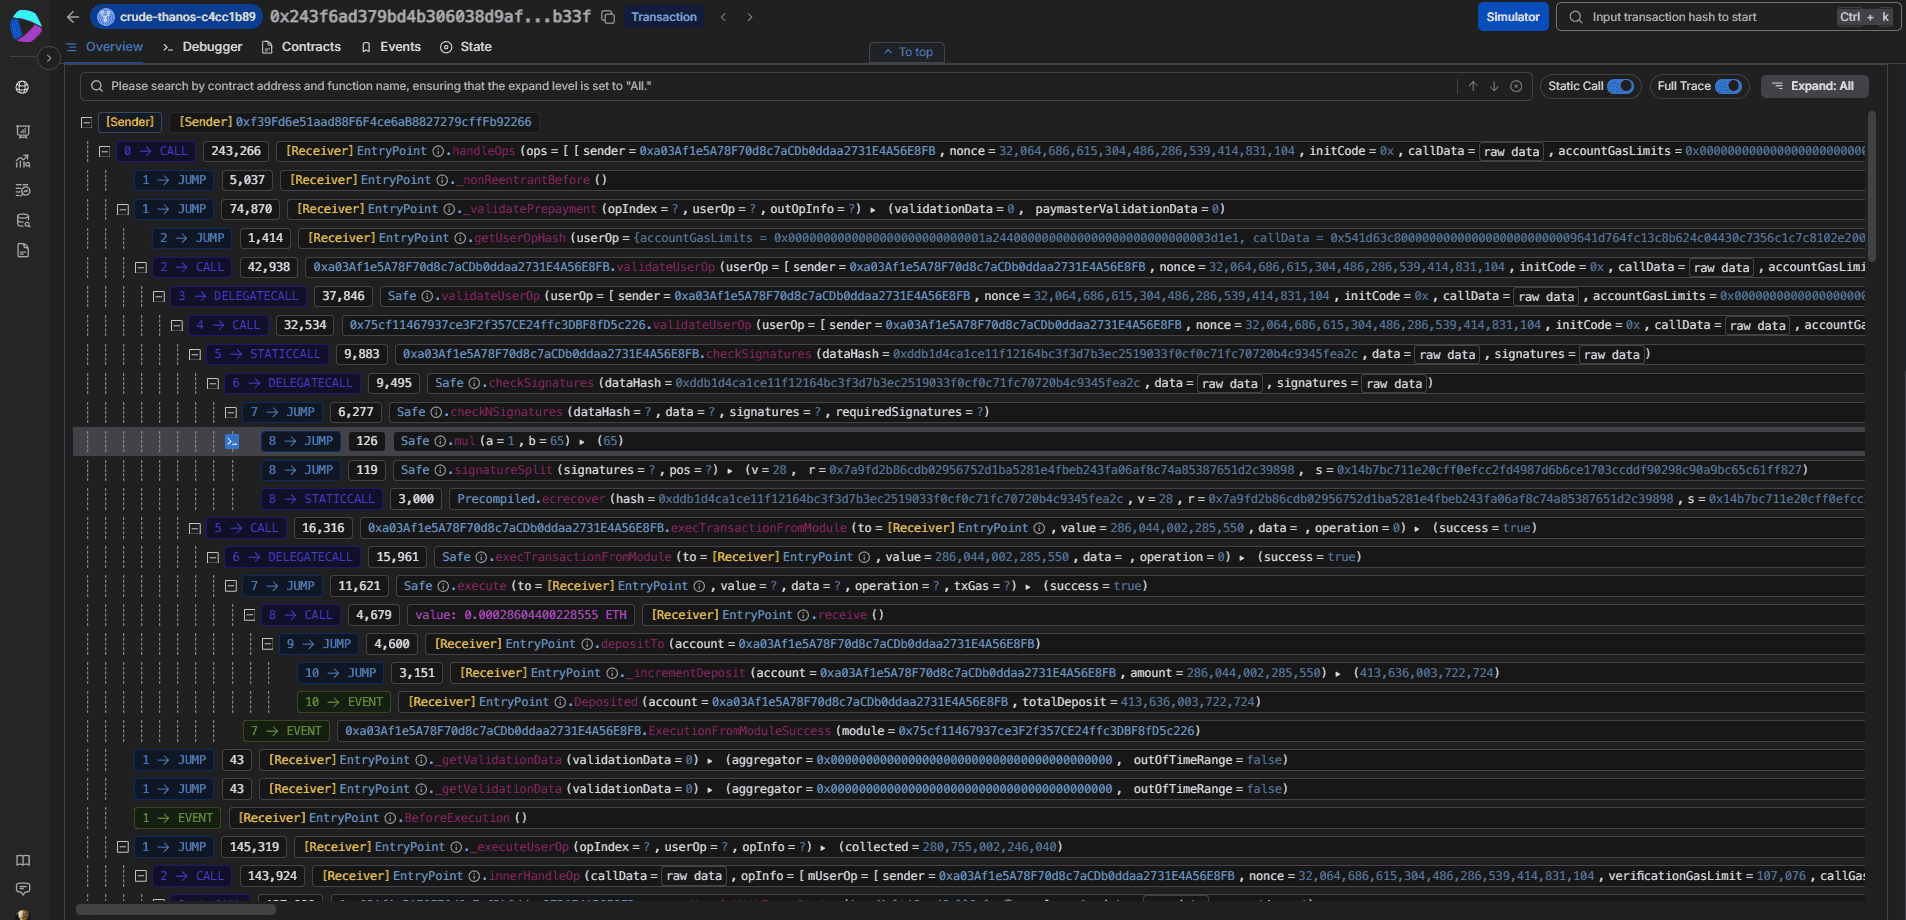Toggle the Full Trace switch
This screenshot has width=1906, height=920.
pyautogui.click(x=1728, y=86)
